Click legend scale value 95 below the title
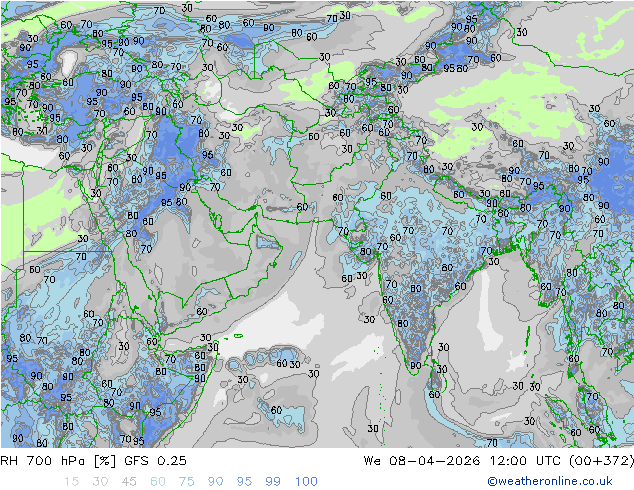The image size is (634, 490). 244,482
